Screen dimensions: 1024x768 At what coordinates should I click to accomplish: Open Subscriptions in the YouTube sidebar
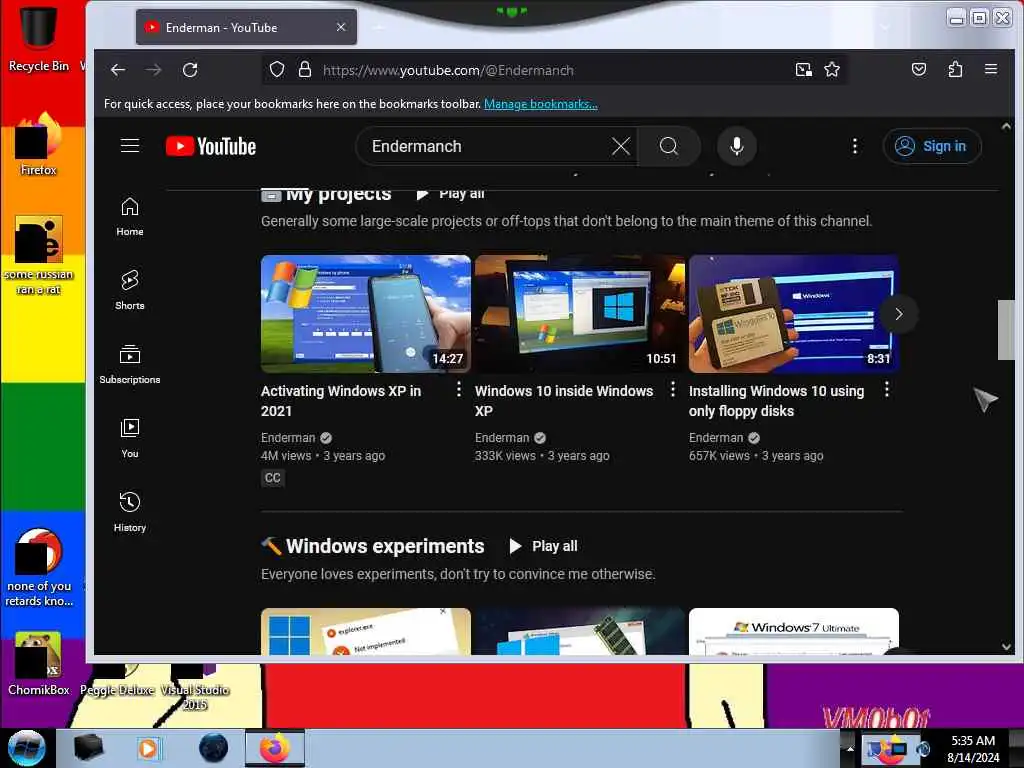point(130,364)
